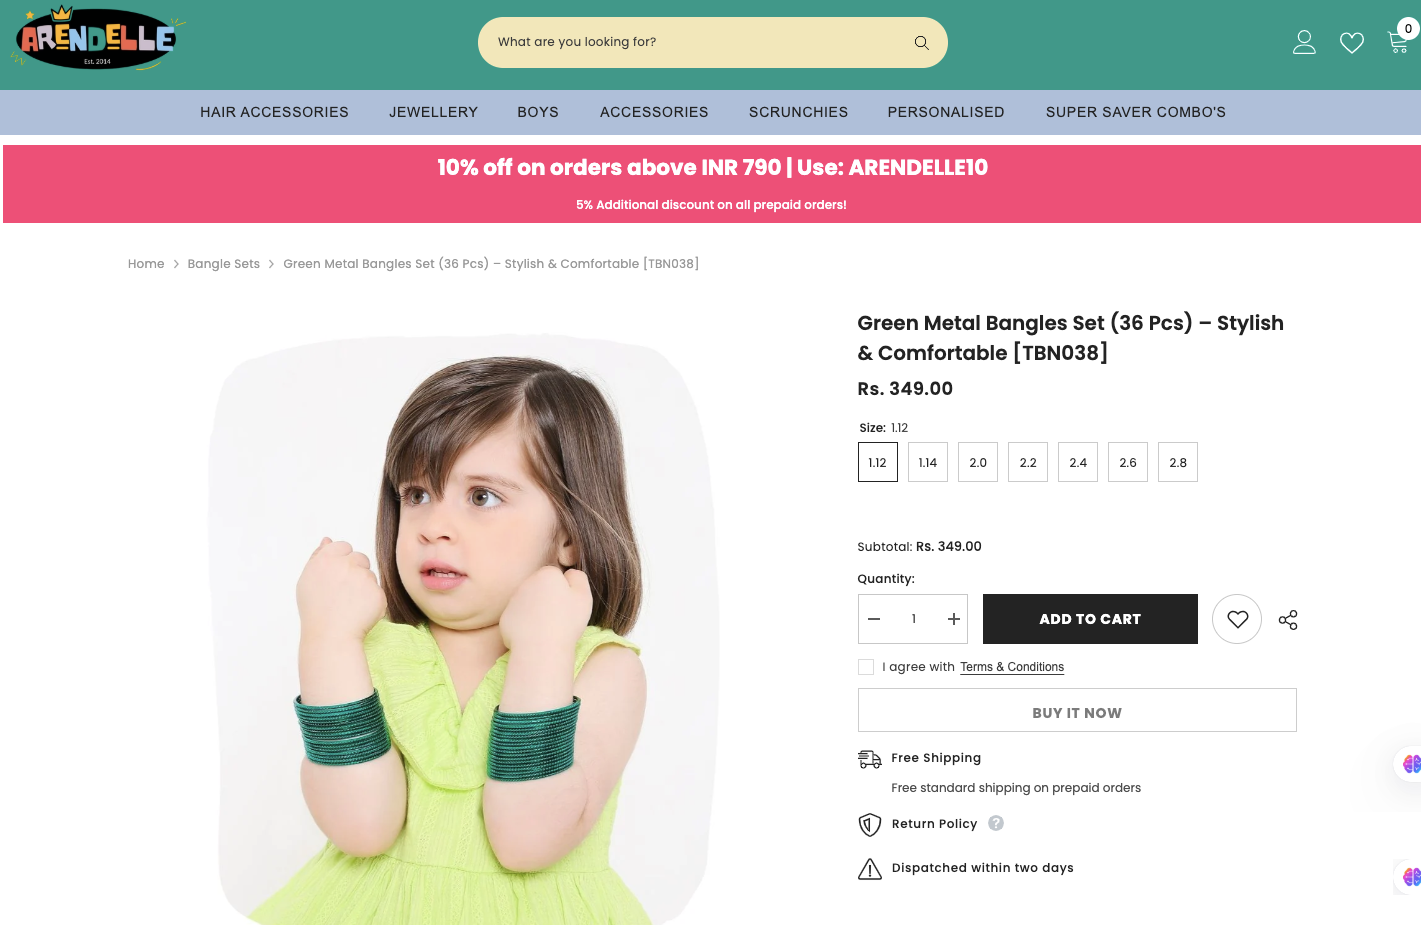The width and height of the screenshot is (1421, 925).
Task: Choose size 1.14 option
Action: click(928, 462)
